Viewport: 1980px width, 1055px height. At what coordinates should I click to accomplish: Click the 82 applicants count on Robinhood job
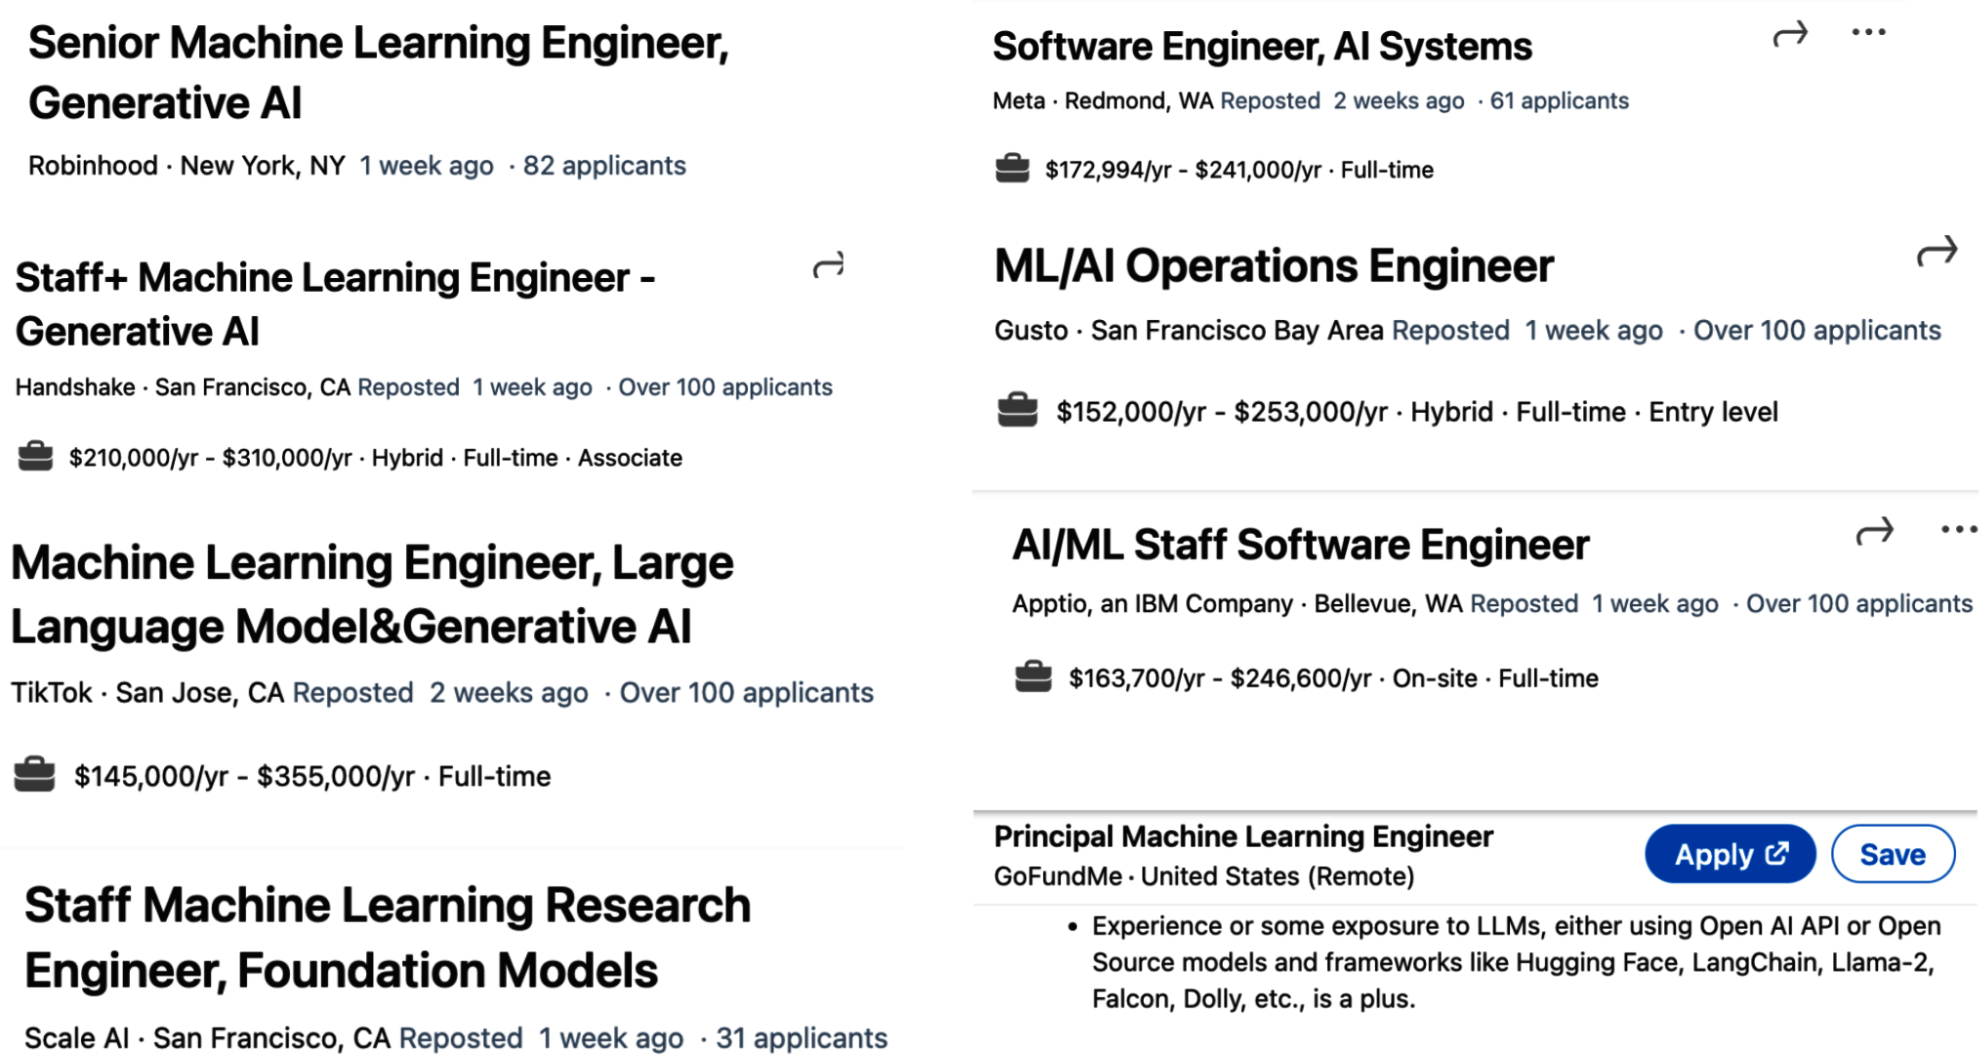606,165
